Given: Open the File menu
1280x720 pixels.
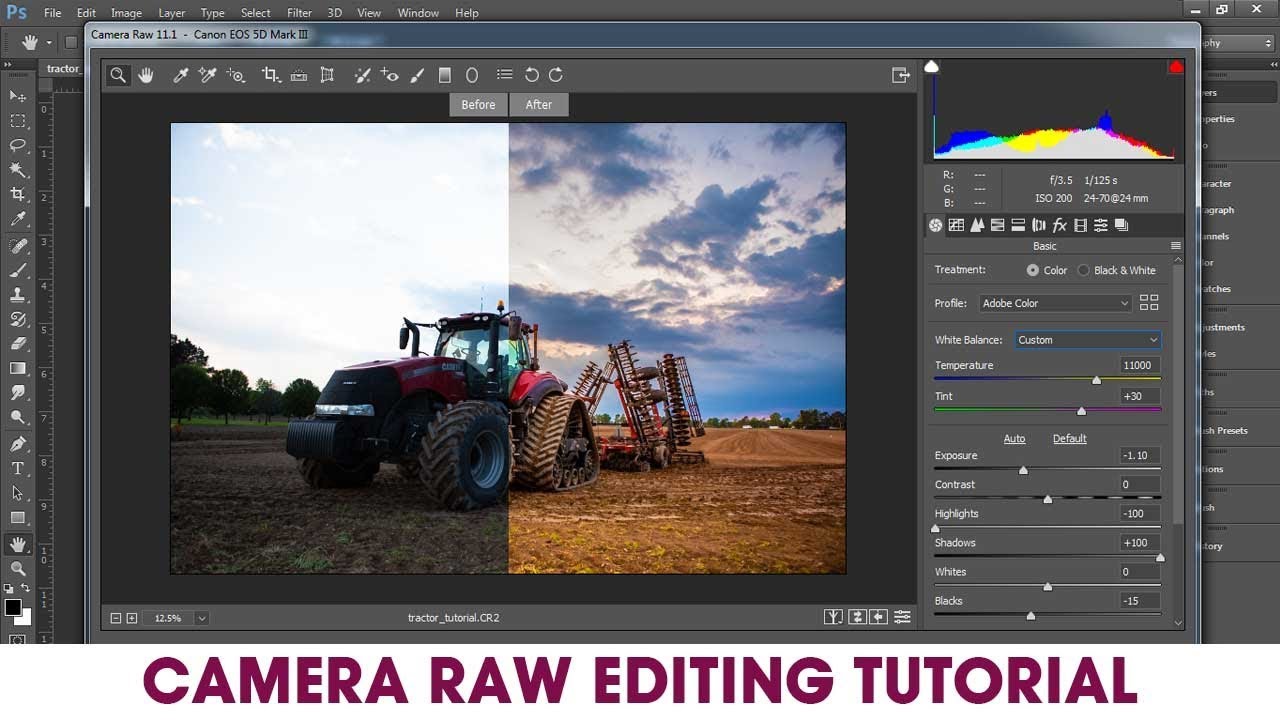Looking at the screenshot, I should [x=53, y=13].
